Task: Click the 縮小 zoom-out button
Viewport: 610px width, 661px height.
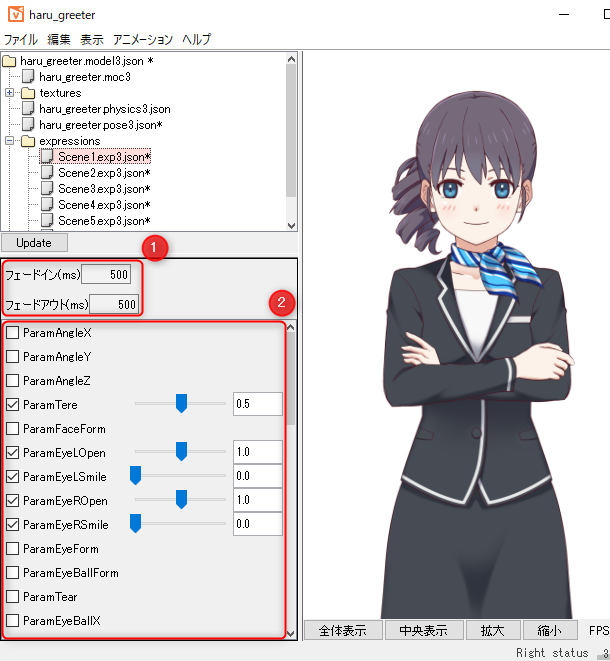Action: (549, 630)
